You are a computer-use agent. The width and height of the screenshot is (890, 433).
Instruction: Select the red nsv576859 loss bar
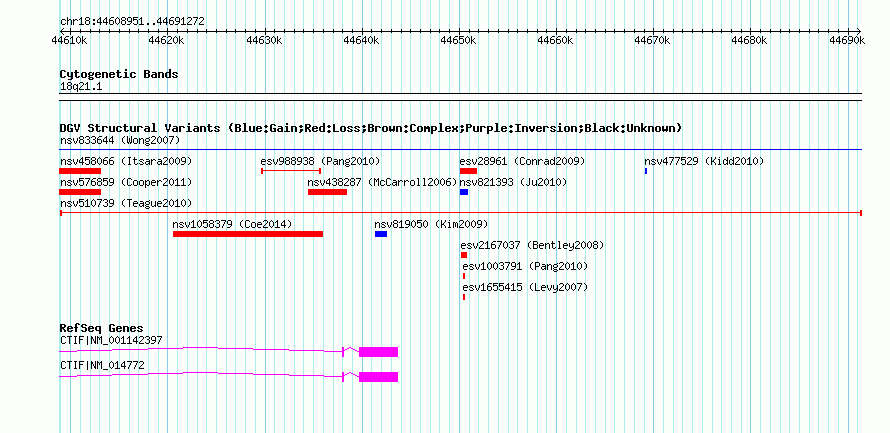[80, 192]
